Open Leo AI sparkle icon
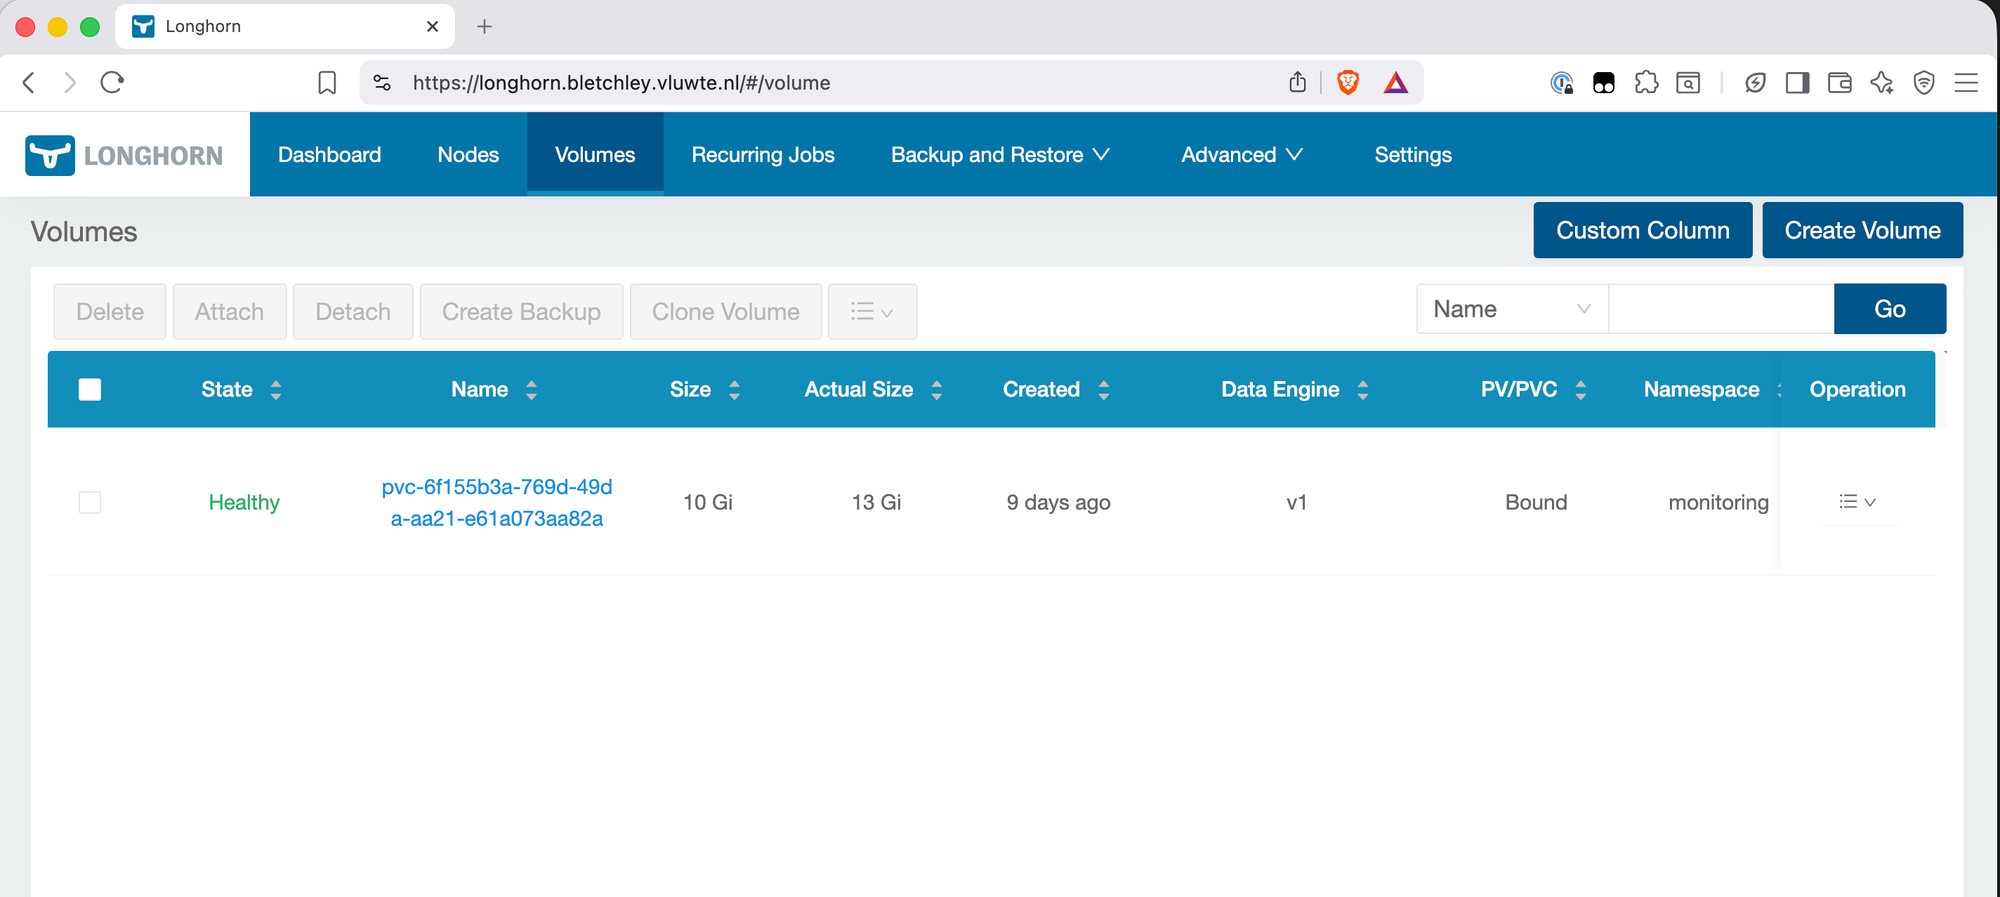 [x=1882, y=83]
